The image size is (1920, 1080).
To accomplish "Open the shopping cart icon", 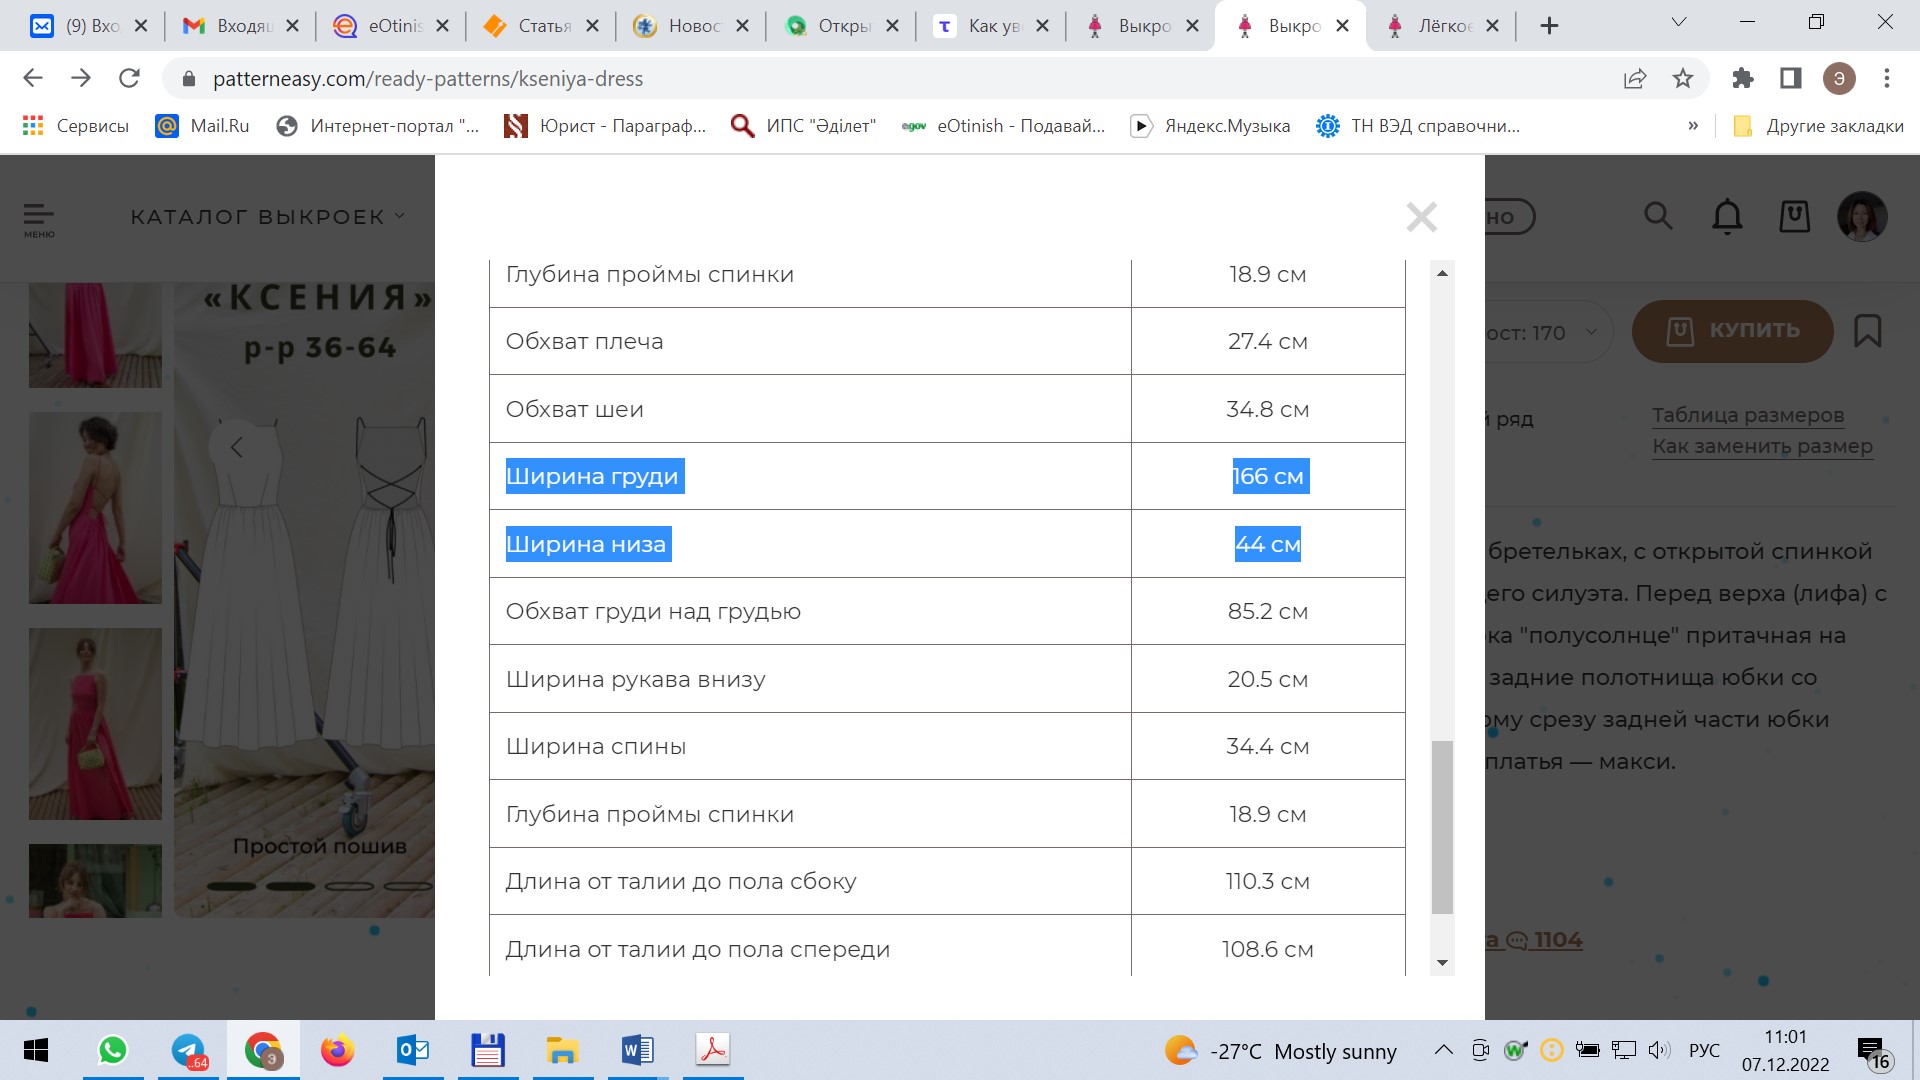I will tap(1794, 216).
